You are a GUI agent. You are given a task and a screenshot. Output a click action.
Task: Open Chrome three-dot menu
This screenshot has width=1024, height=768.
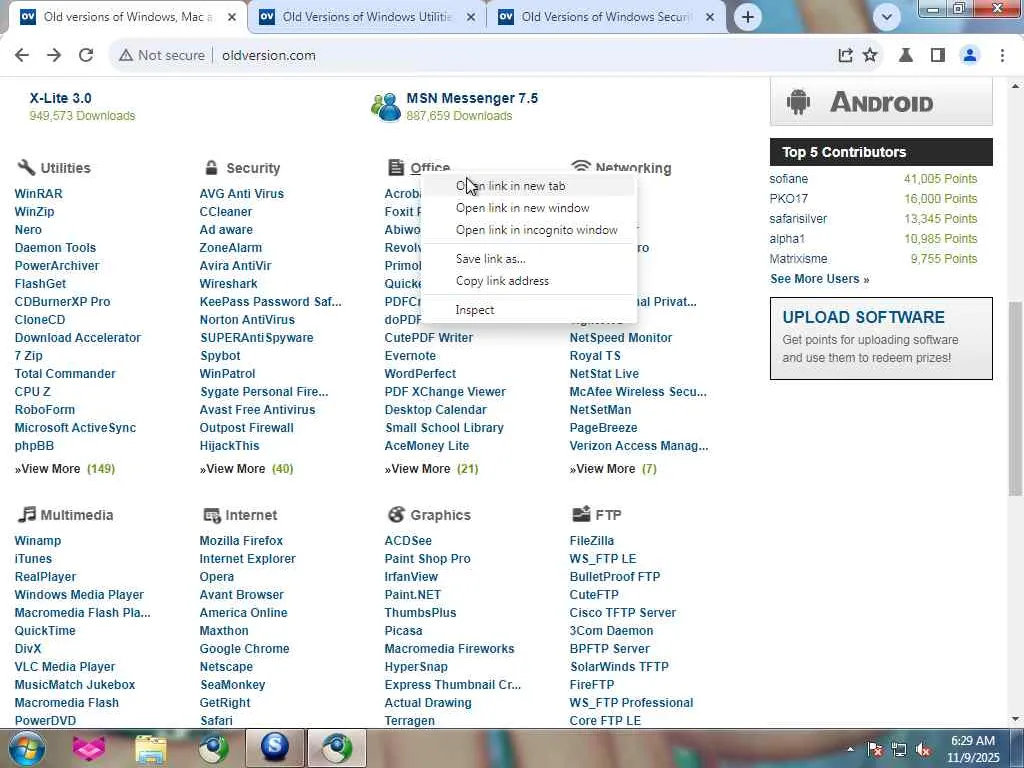[x=1002, y=56]
